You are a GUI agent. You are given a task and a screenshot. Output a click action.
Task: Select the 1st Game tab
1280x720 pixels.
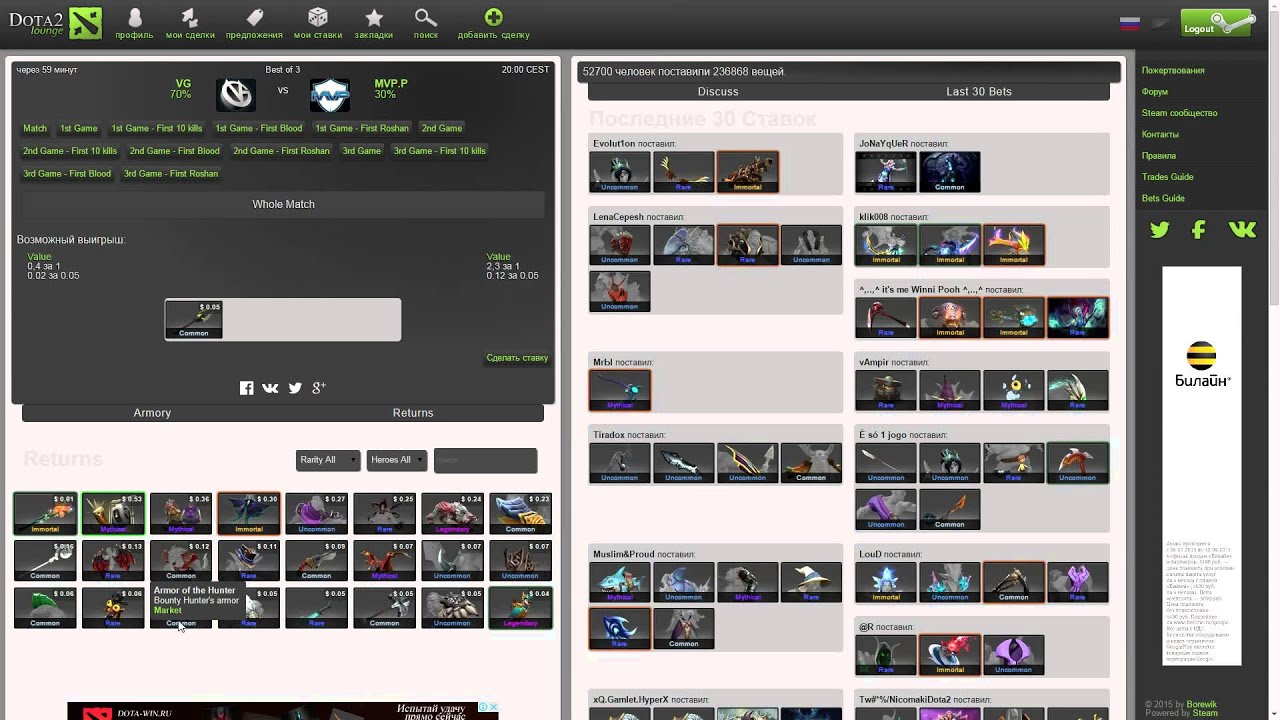coord(79,128)
